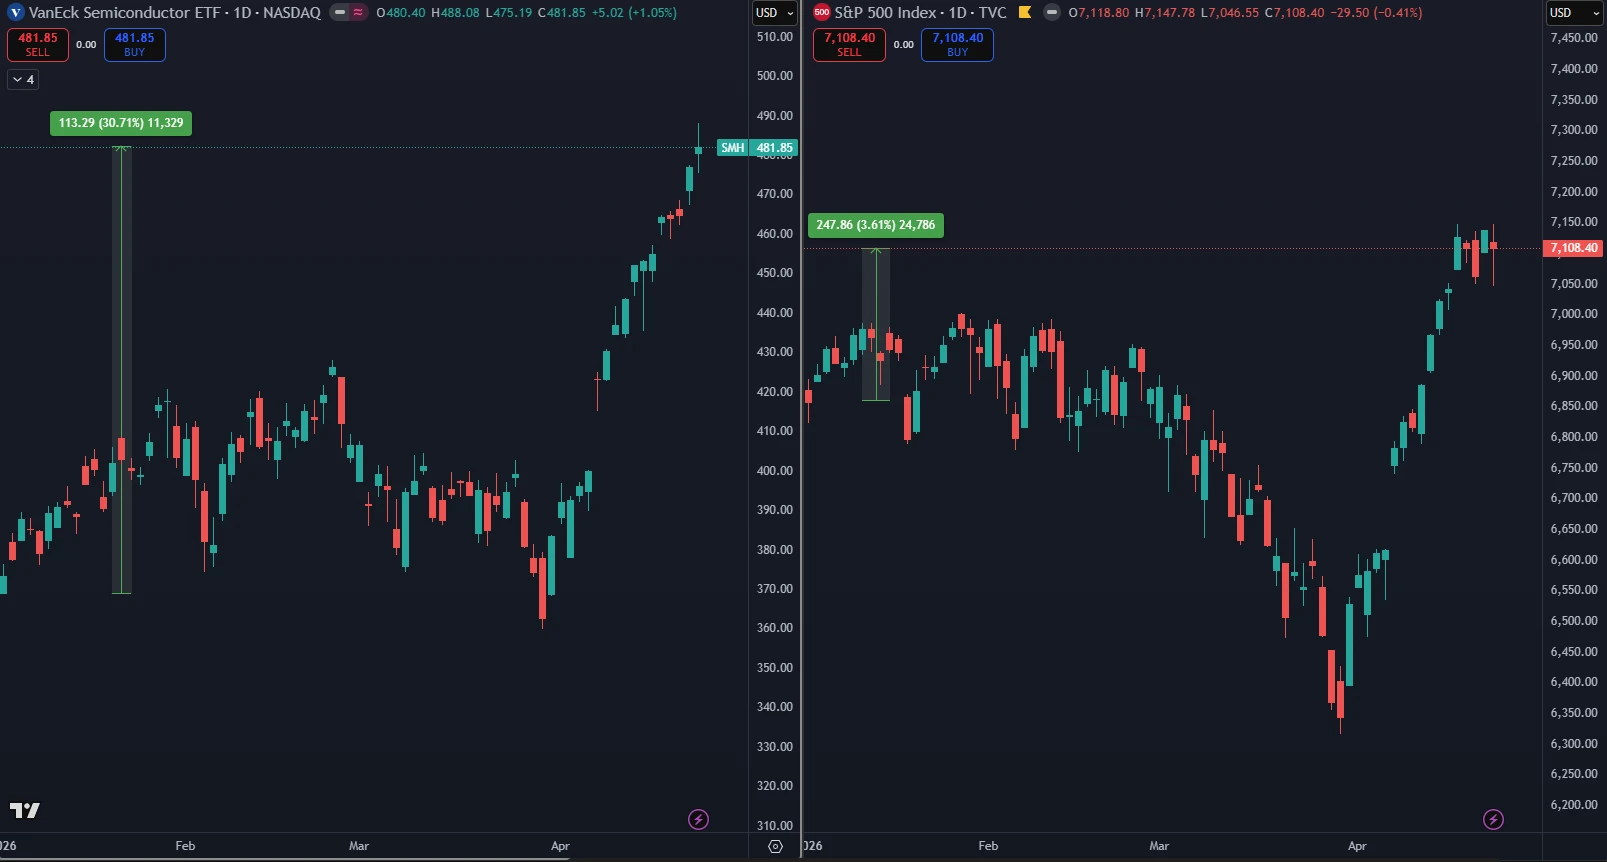Select the 113.29 (30.71%) measurement label
This screenshot has height=862, width=1607.
pos(121,123)
